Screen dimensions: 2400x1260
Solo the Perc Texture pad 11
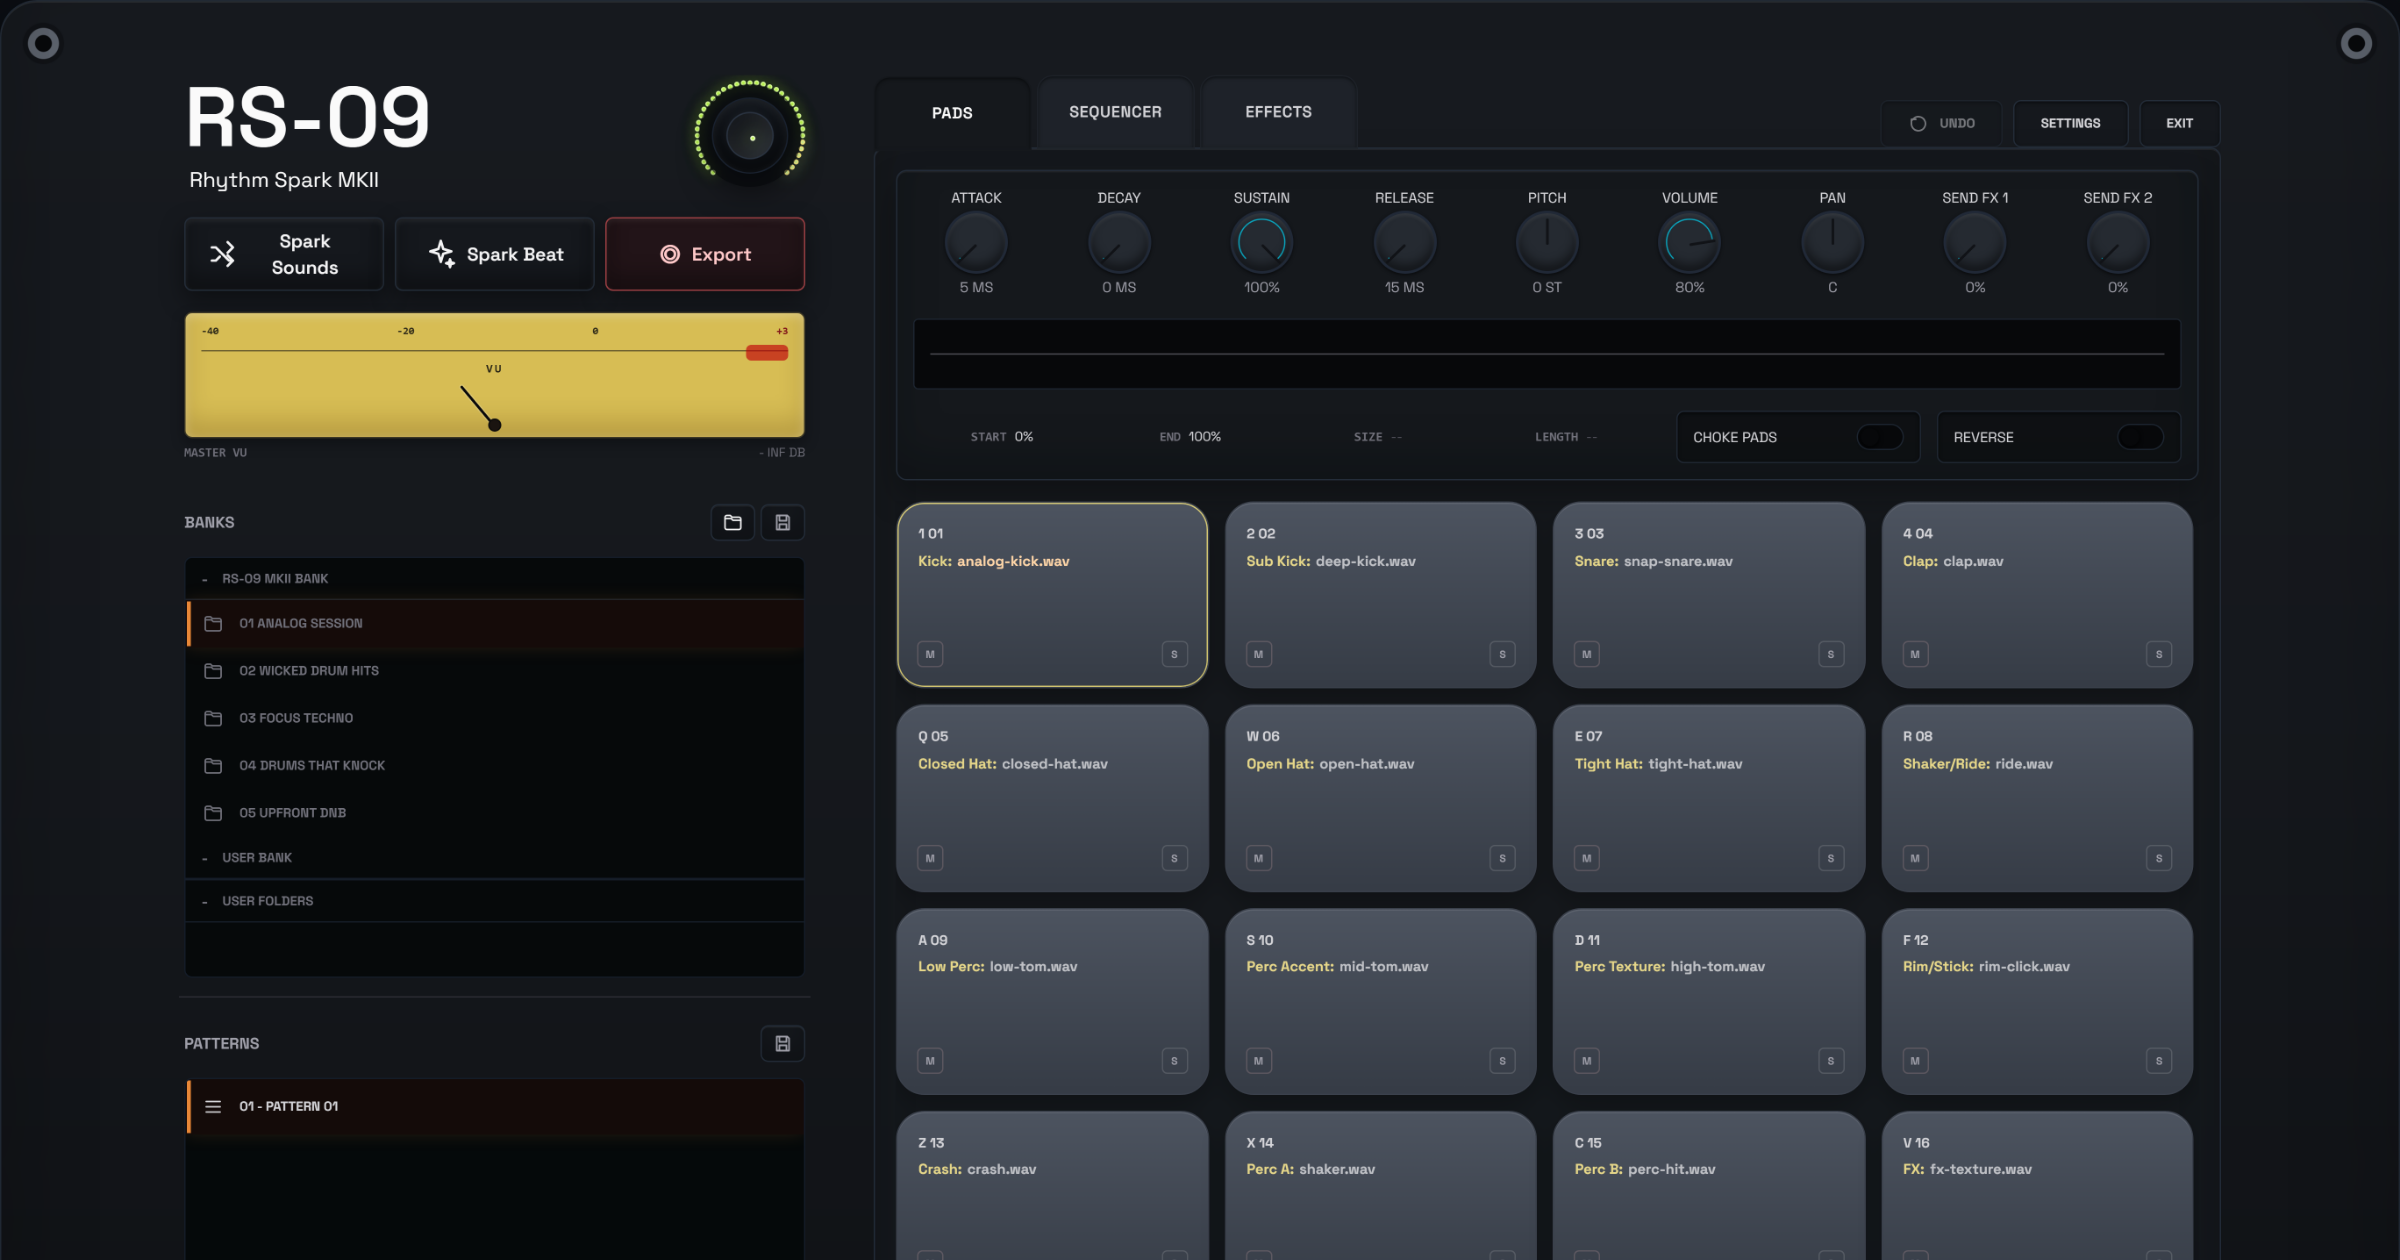pyautogui.click(x=1831, y=1061)
